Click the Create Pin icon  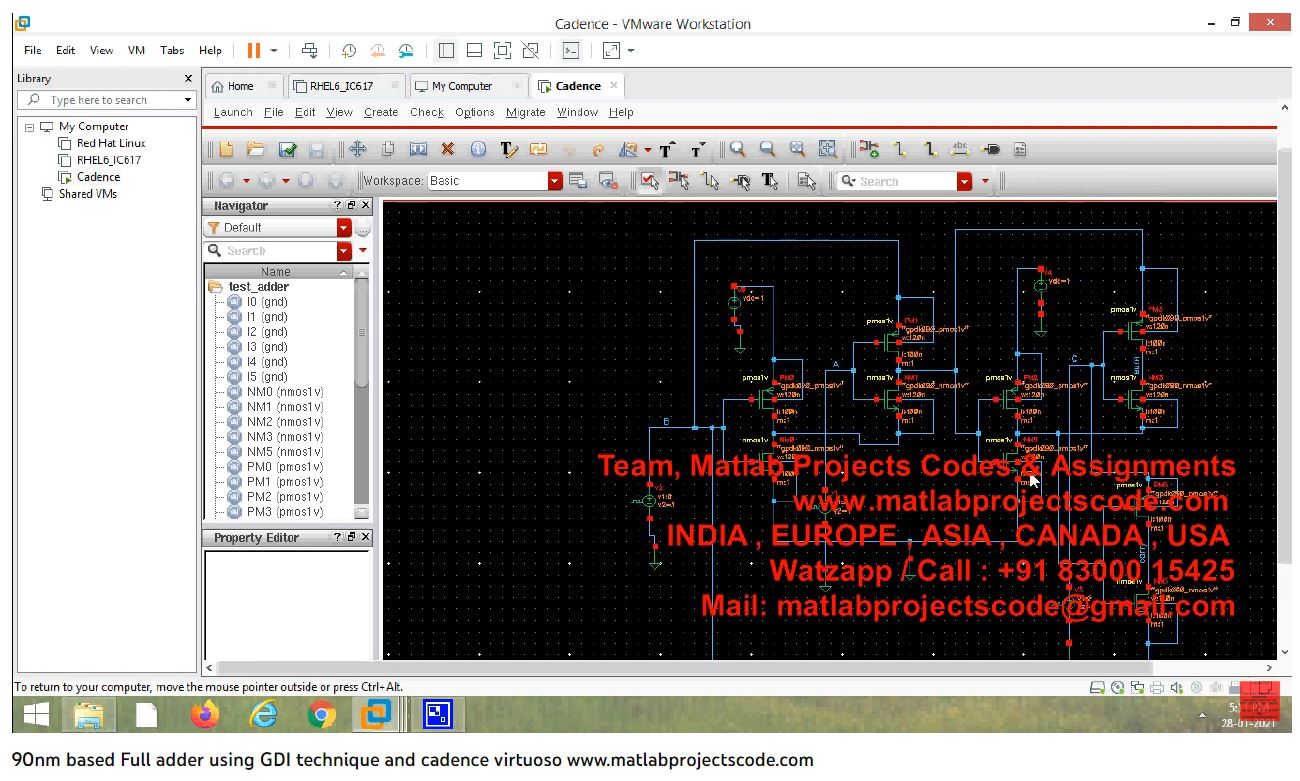pos(990,150)
